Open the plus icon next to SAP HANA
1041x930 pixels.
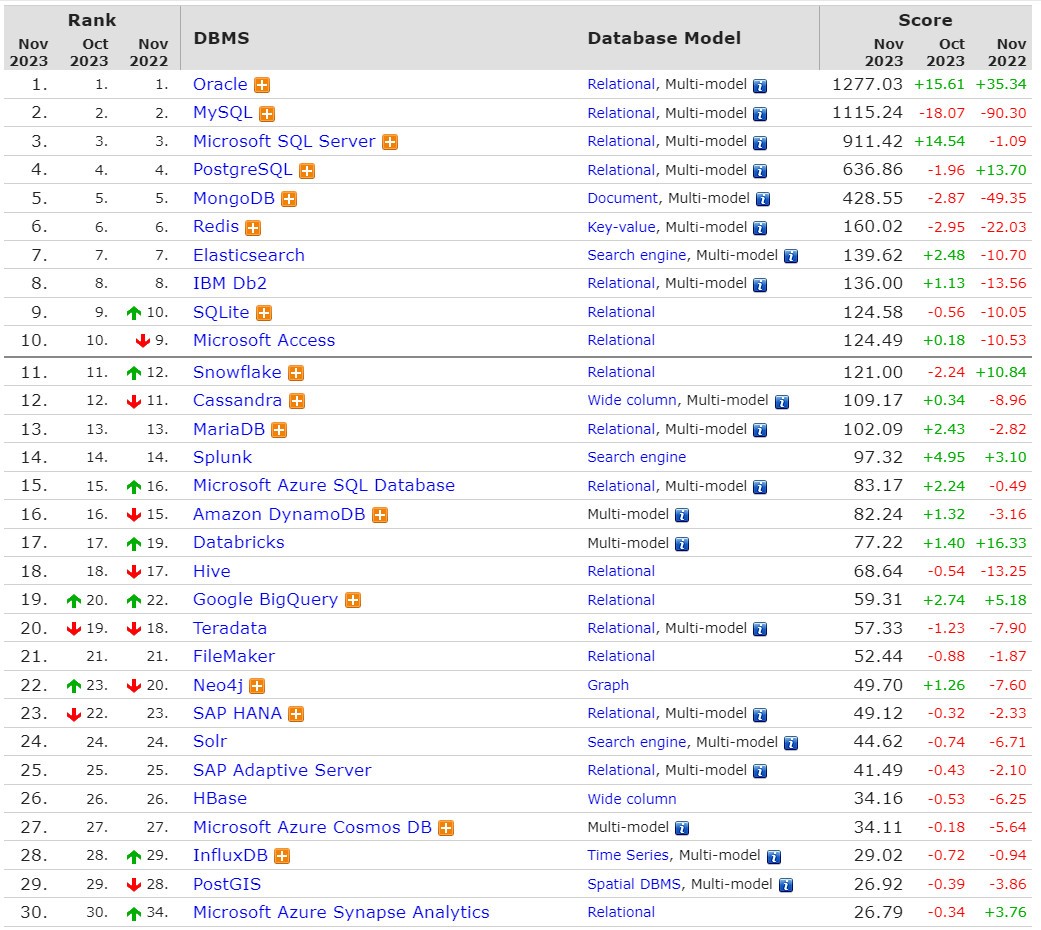(x=296, y=714)
